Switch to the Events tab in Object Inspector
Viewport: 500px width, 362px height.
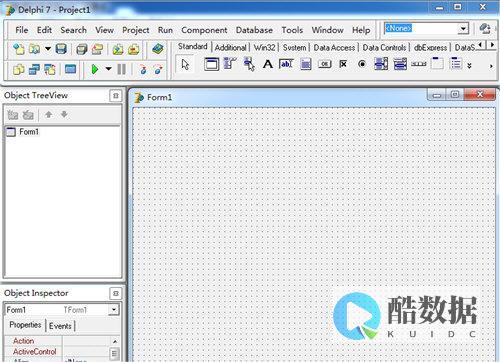pos(60,326)
